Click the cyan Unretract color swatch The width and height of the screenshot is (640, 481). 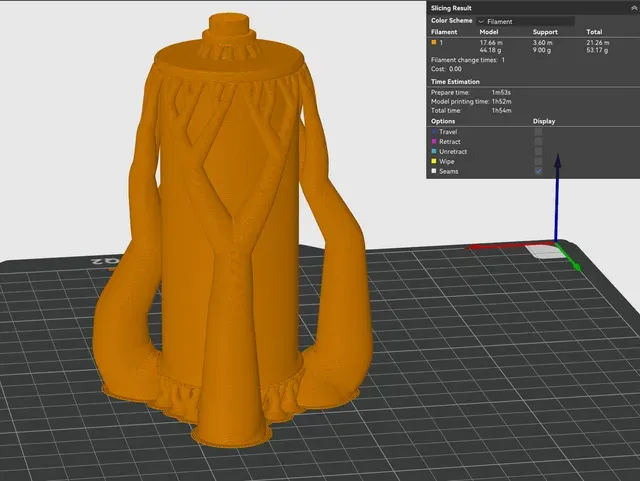pyautogui.click(x=434, y=151)
